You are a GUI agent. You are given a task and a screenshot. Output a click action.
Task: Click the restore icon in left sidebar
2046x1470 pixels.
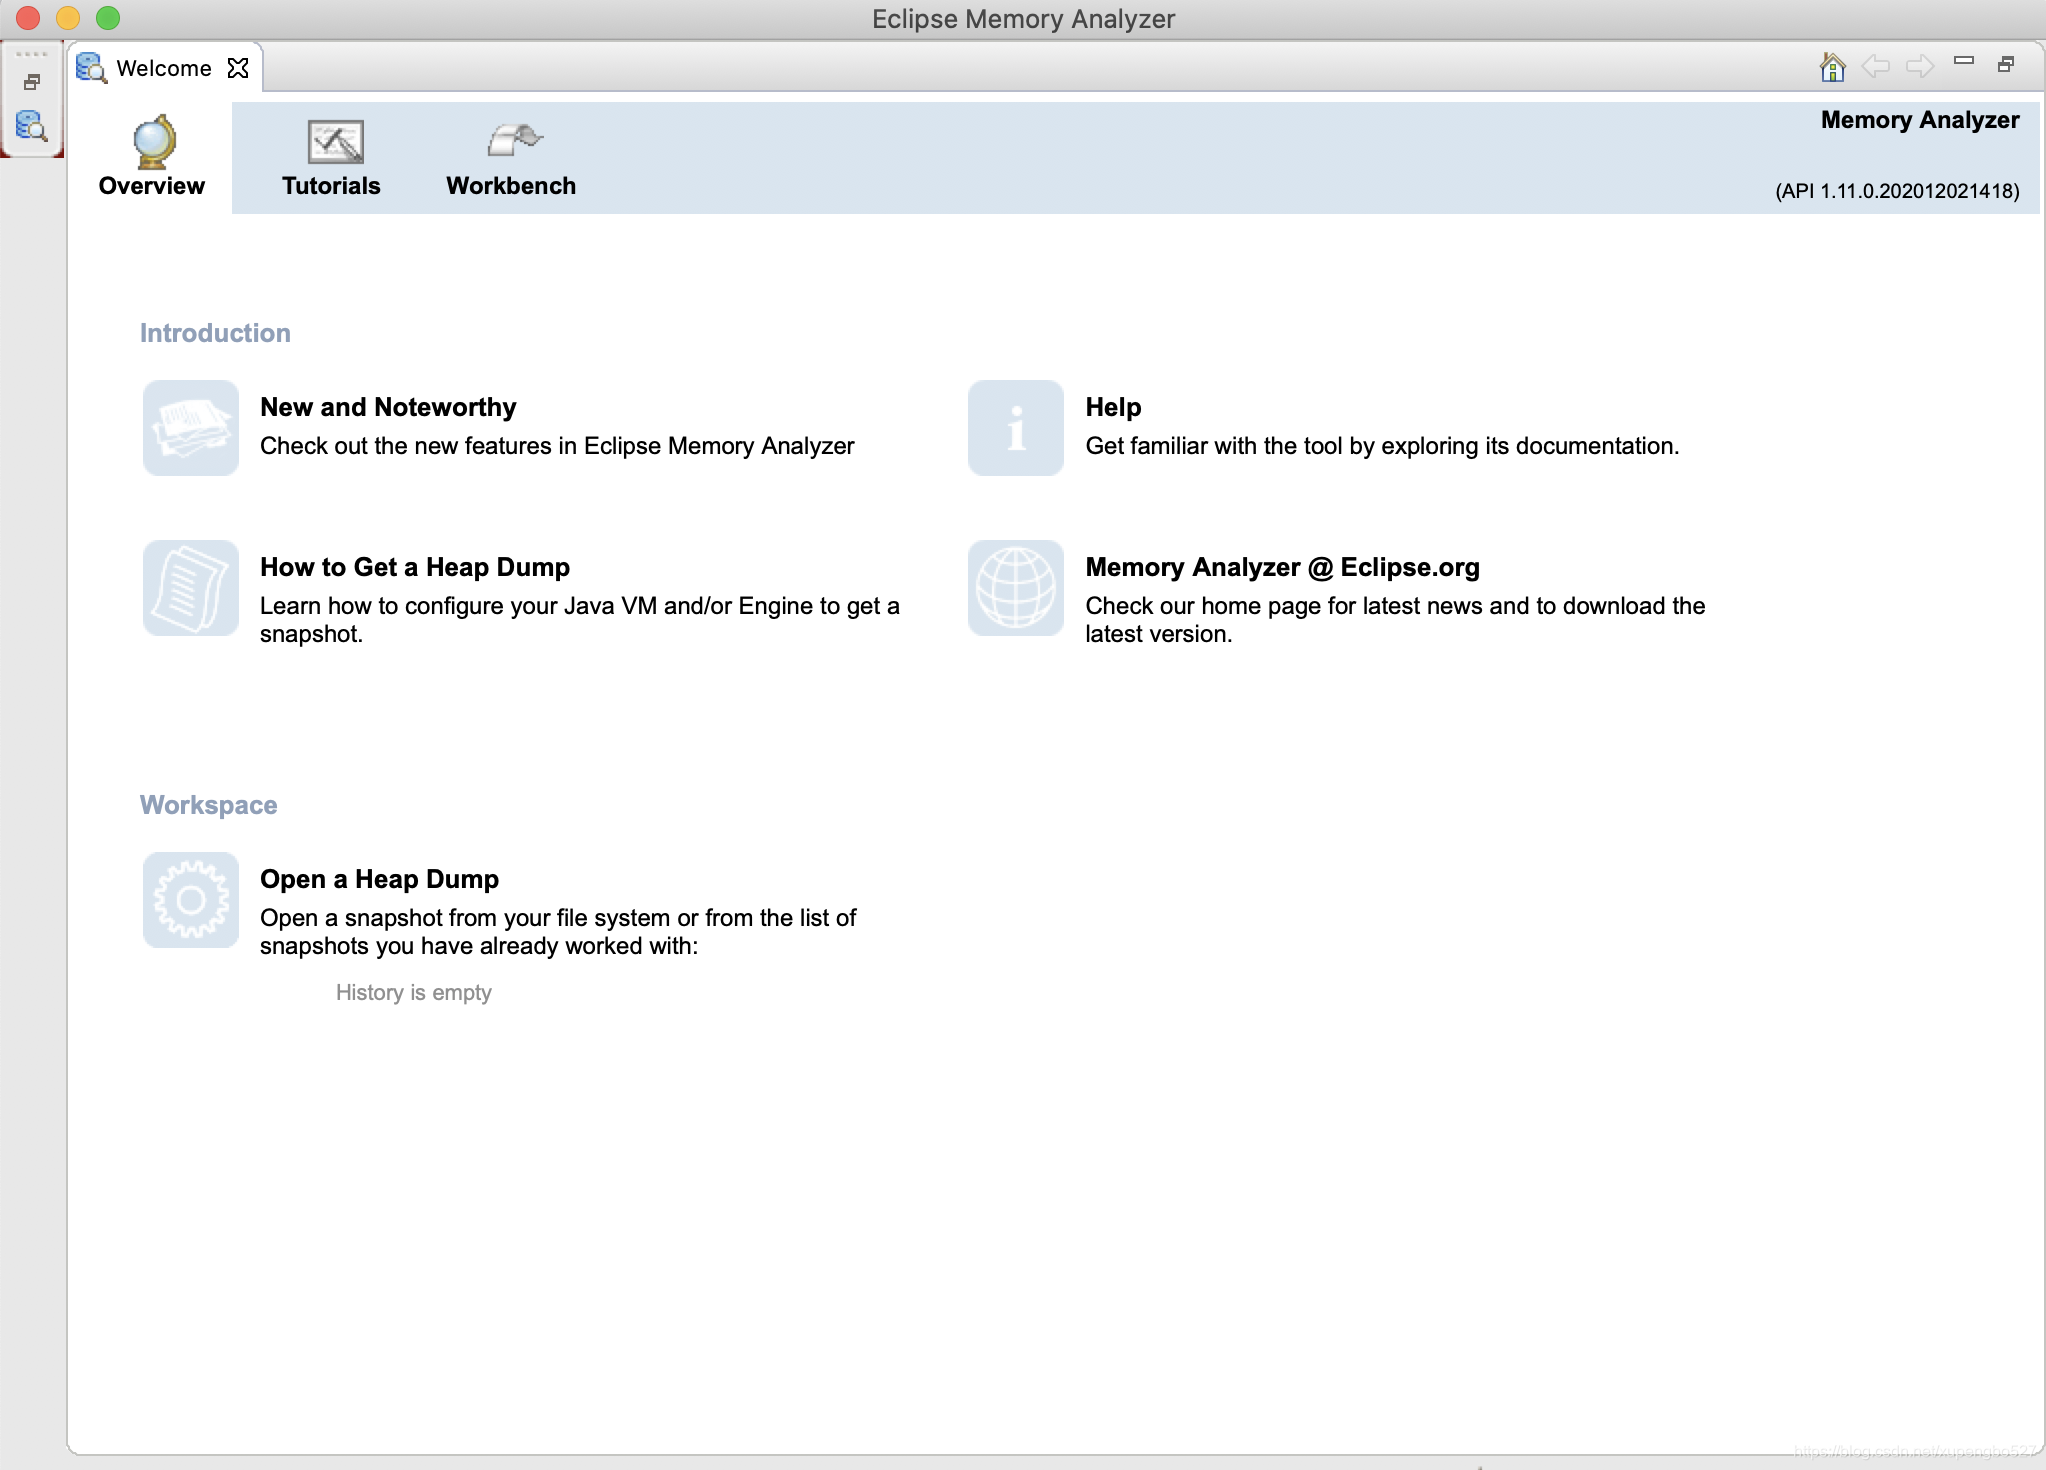tap(32, 82)
